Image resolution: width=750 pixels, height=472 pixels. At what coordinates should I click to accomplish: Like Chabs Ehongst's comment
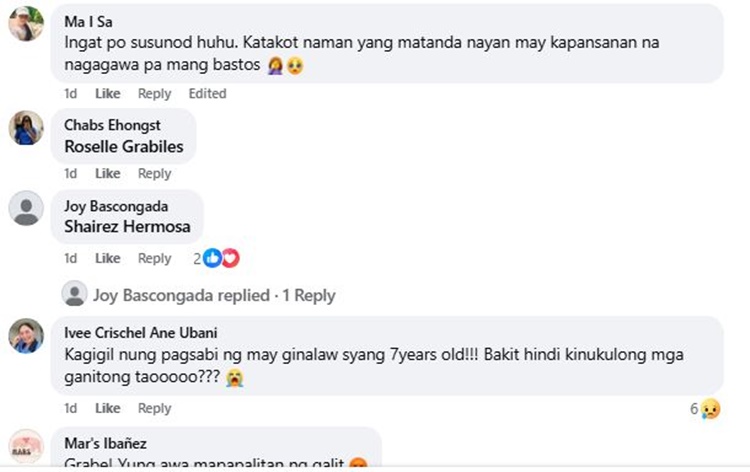click(x=107, y=173)
